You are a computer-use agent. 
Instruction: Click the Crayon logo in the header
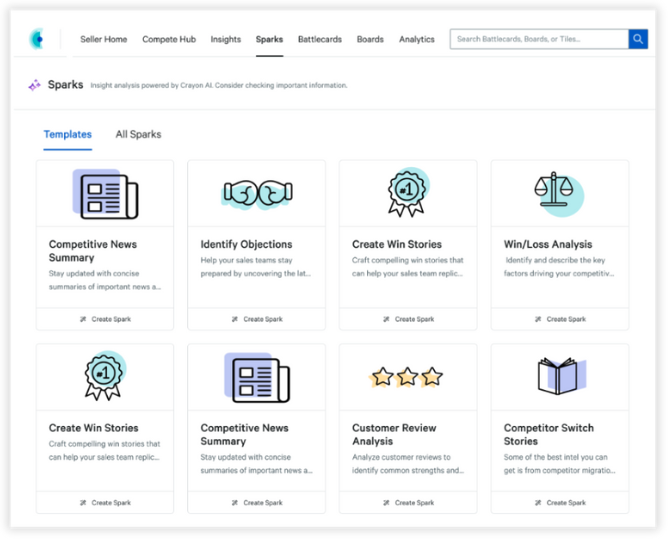[x=38, y=39]
